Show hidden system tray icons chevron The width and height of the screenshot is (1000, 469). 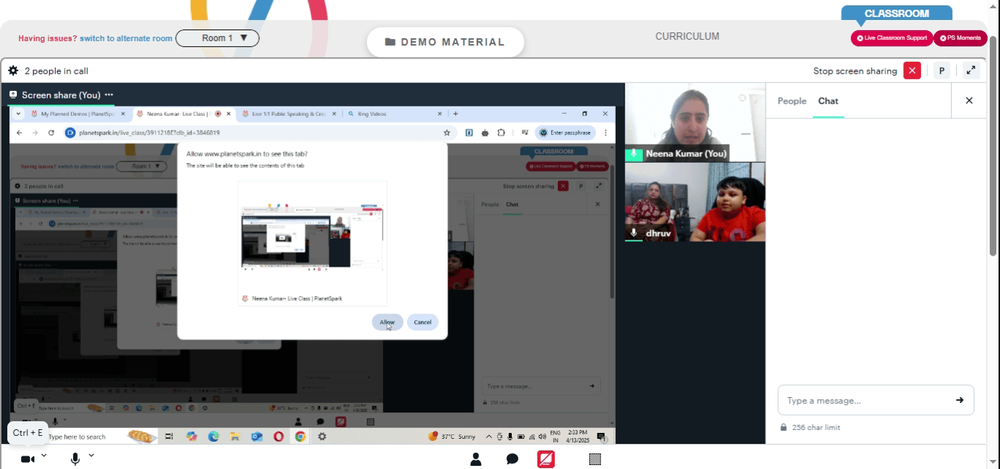(x=489, y=437)
